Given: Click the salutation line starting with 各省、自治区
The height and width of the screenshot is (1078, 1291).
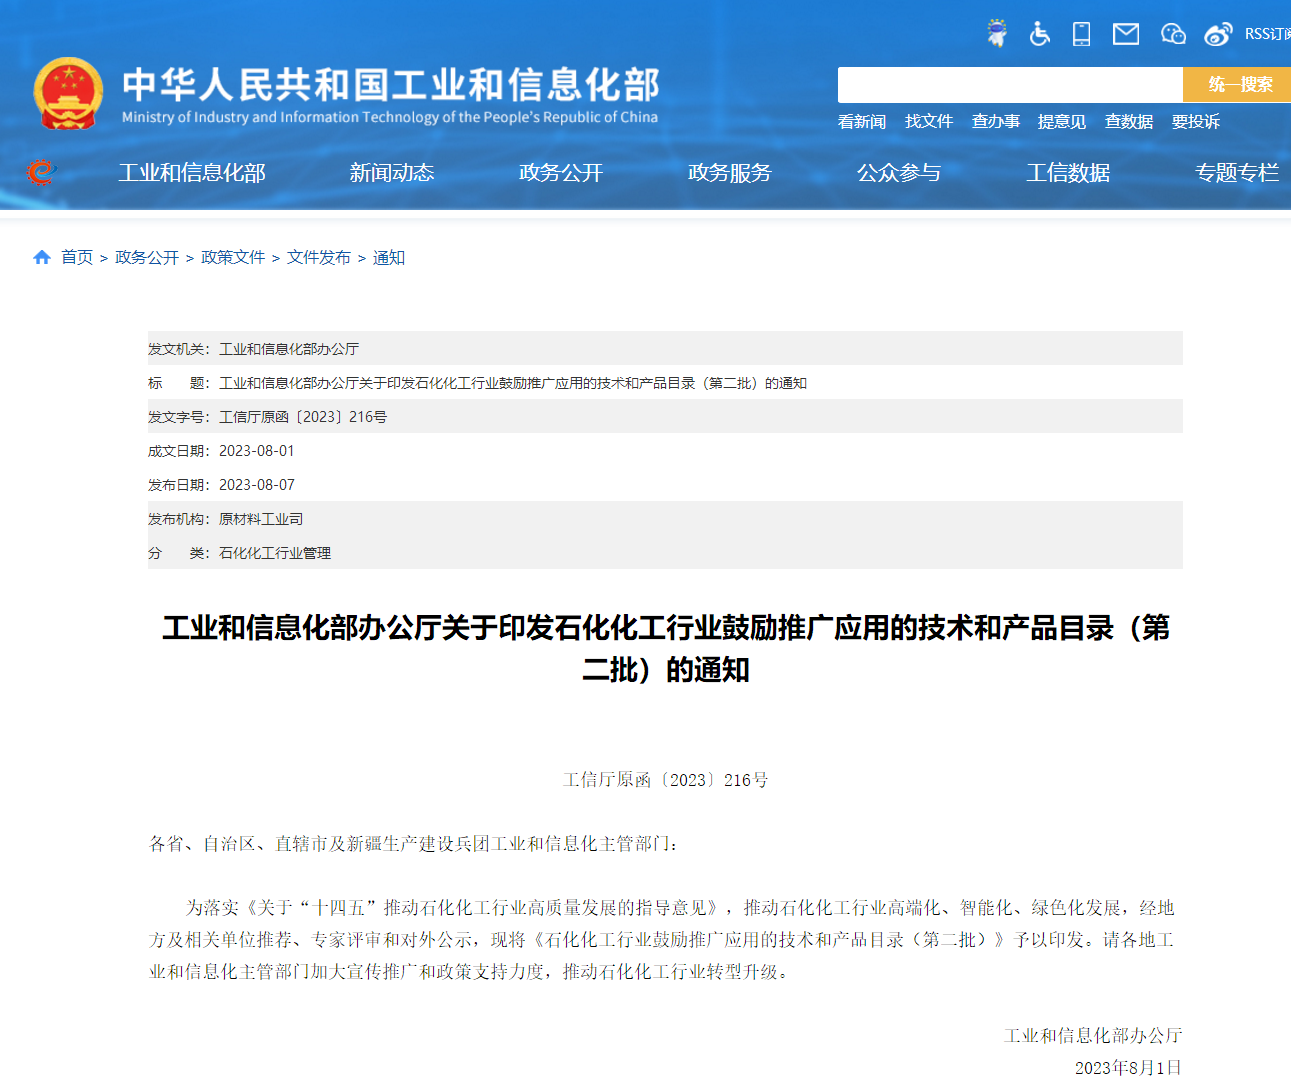Looking at the screenshot, I should [414, 844].
